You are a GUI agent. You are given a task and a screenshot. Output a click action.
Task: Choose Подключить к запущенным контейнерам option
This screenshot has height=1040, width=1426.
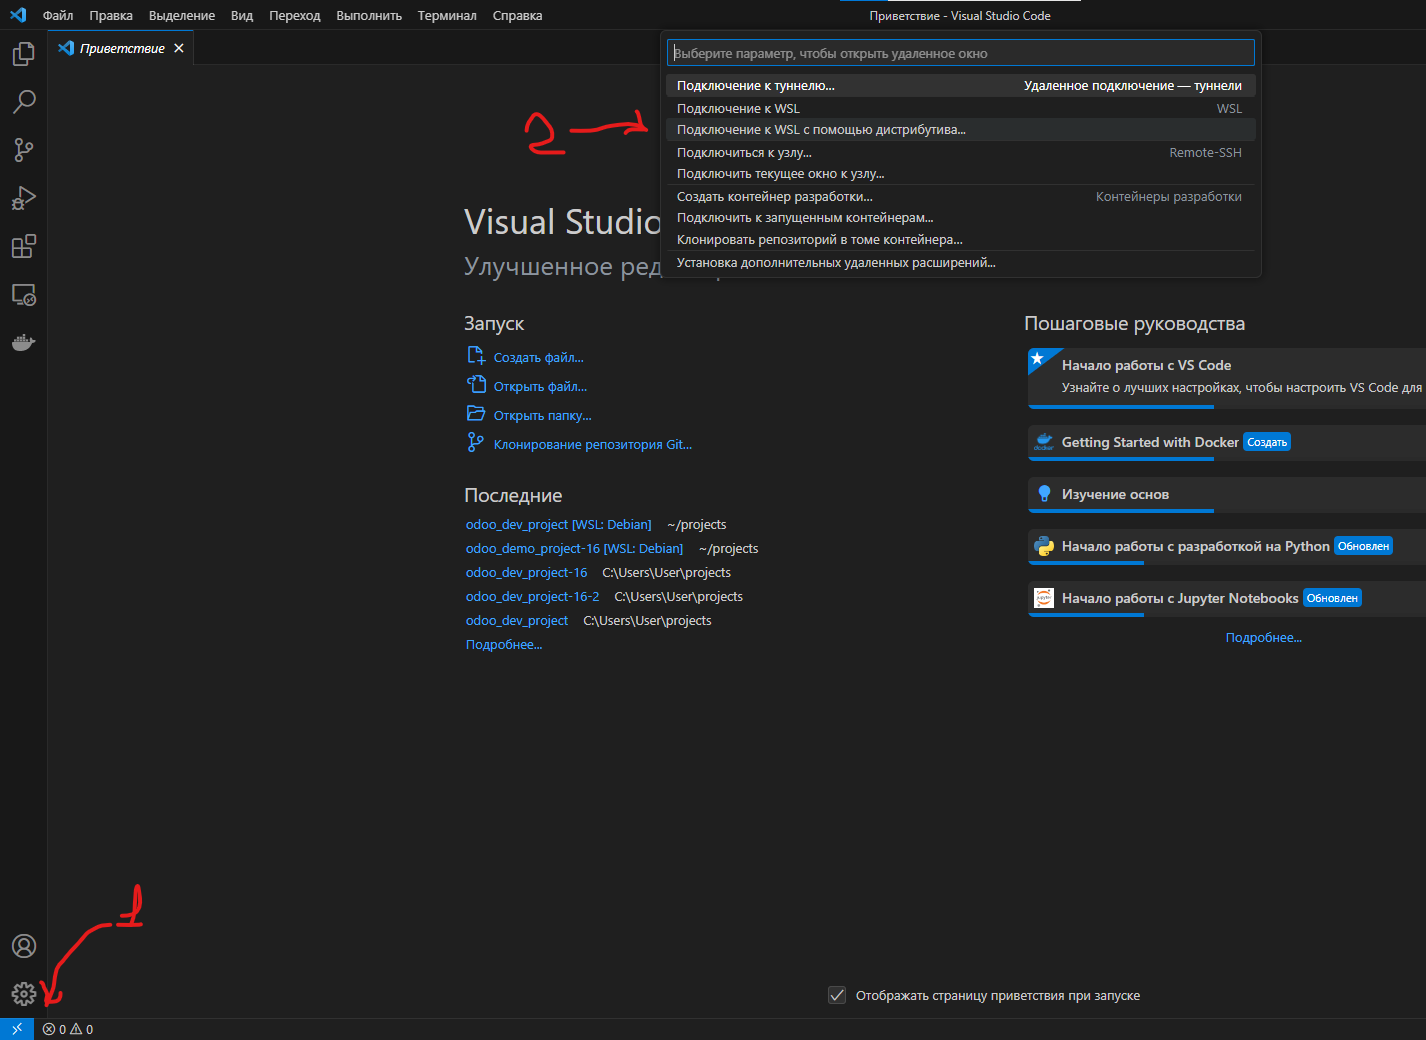961,218
